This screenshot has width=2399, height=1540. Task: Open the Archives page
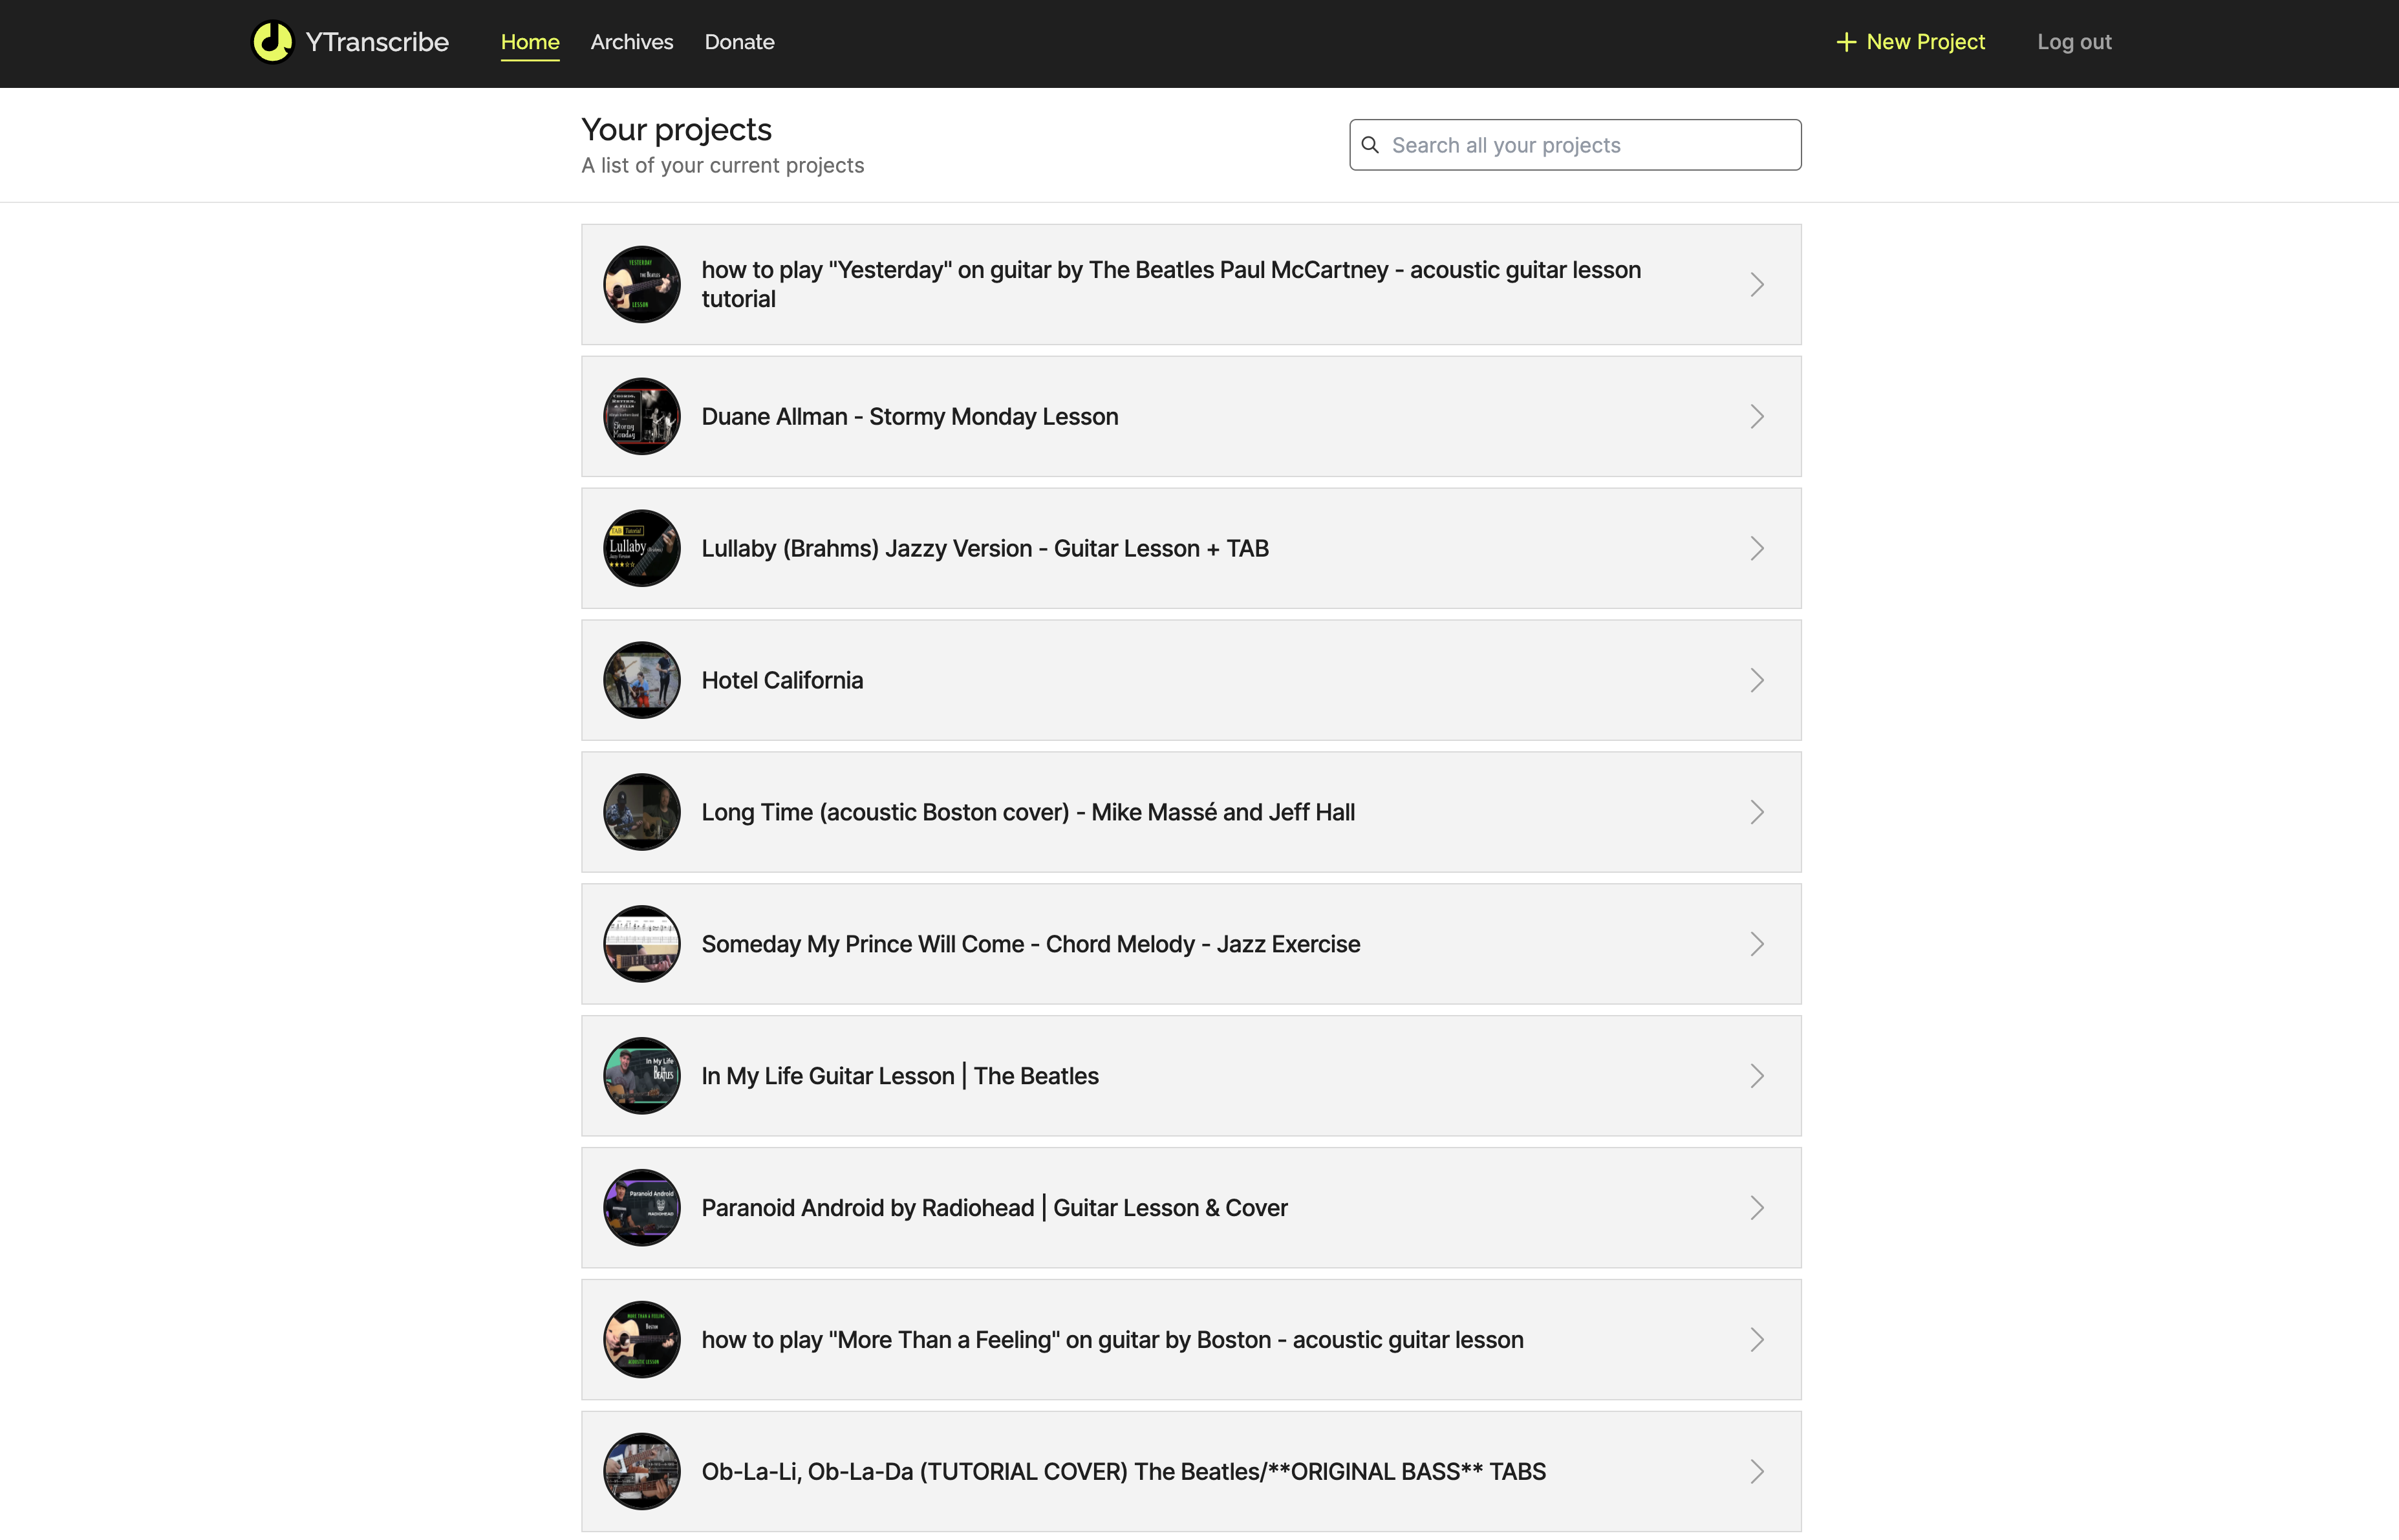tap(632, 42)
